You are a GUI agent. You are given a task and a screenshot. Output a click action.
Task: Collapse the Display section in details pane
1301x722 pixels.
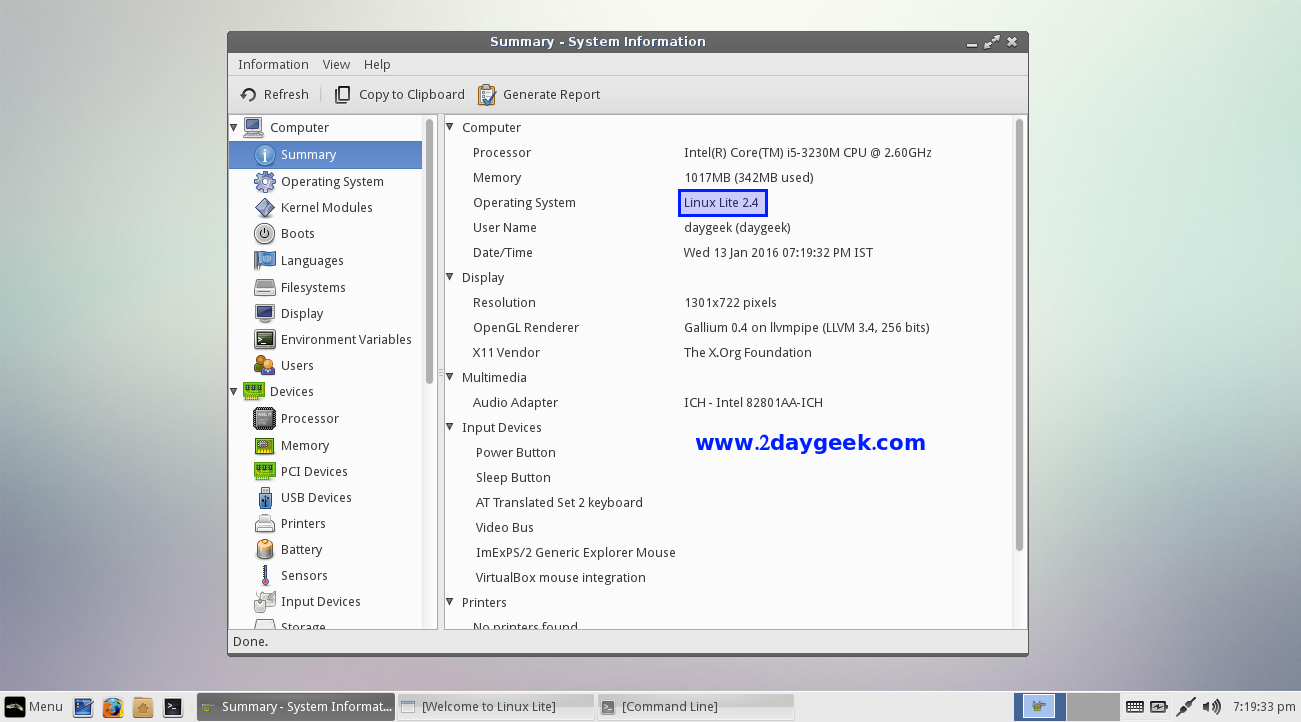(x=450, y=278)
